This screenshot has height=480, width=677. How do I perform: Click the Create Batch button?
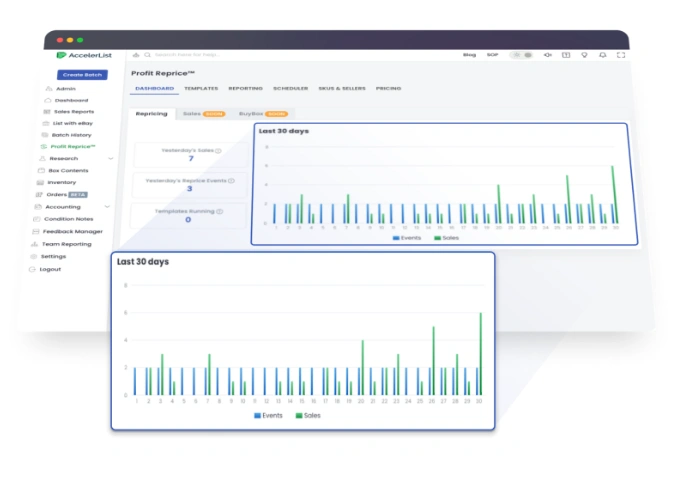[x=82, y=75]
